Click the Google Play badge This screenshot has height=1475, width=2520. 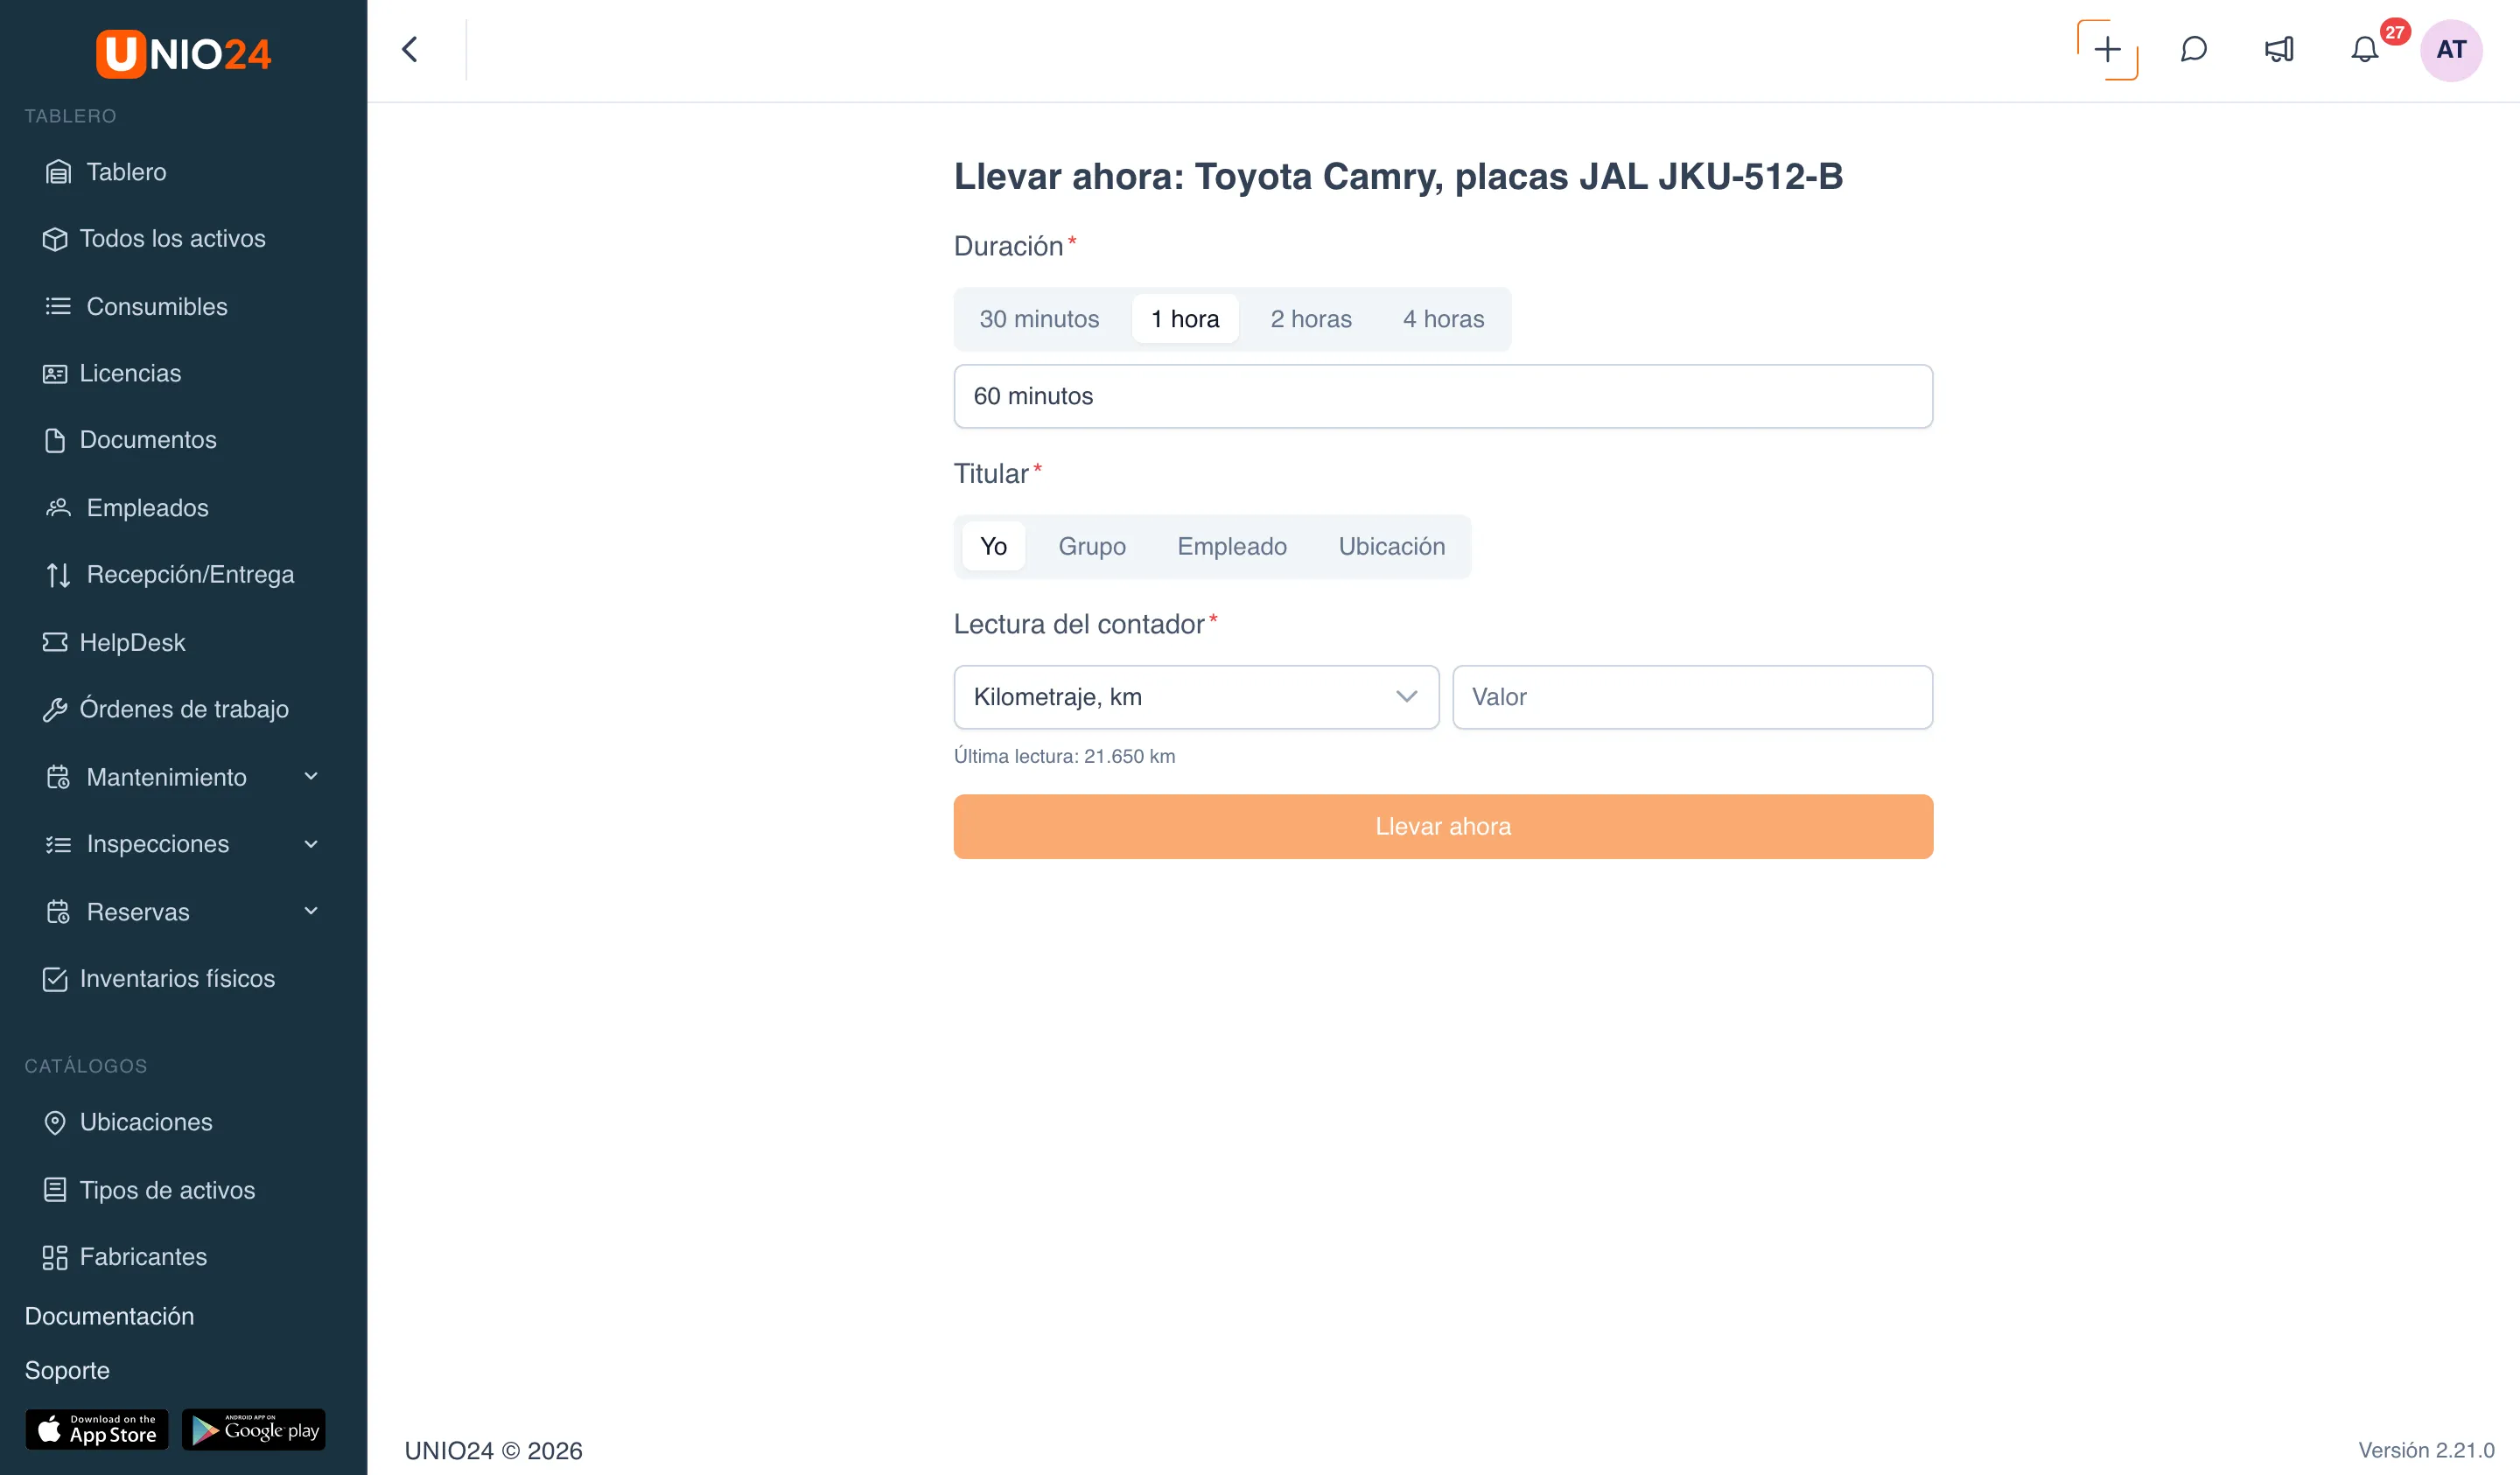(x=254, y=1430)
